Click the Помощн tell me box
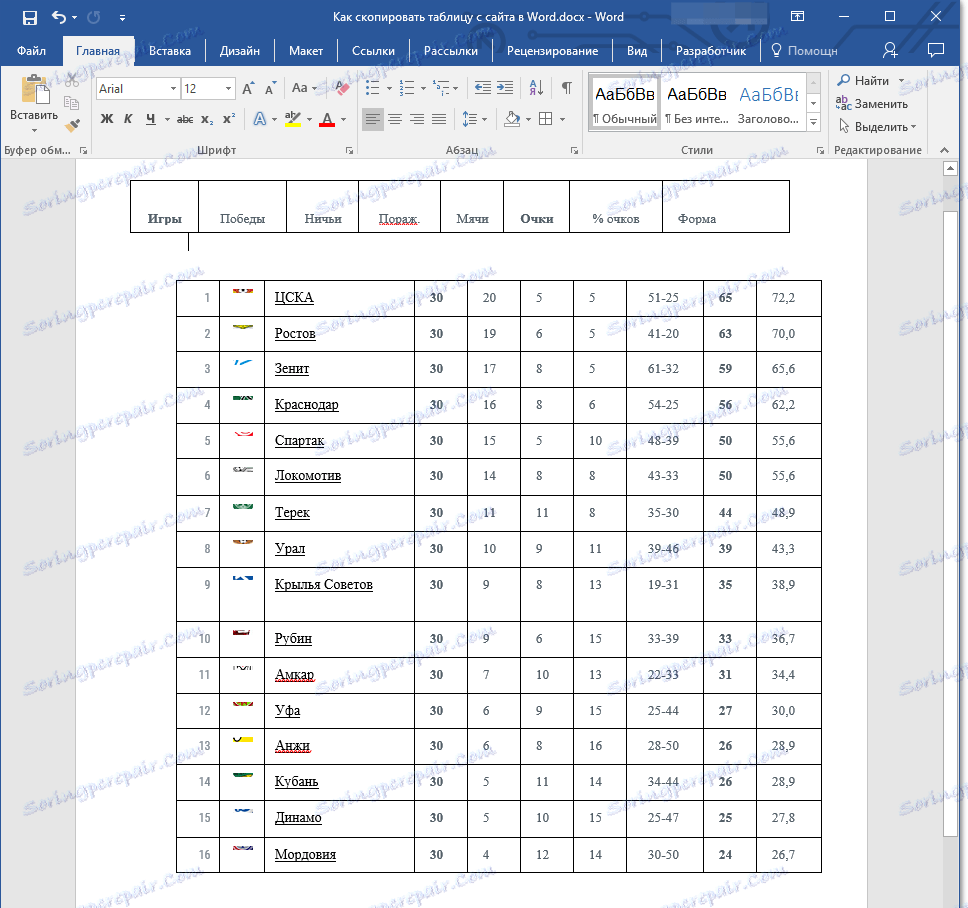This screenshot has width=968, height=908. [805, 51]
